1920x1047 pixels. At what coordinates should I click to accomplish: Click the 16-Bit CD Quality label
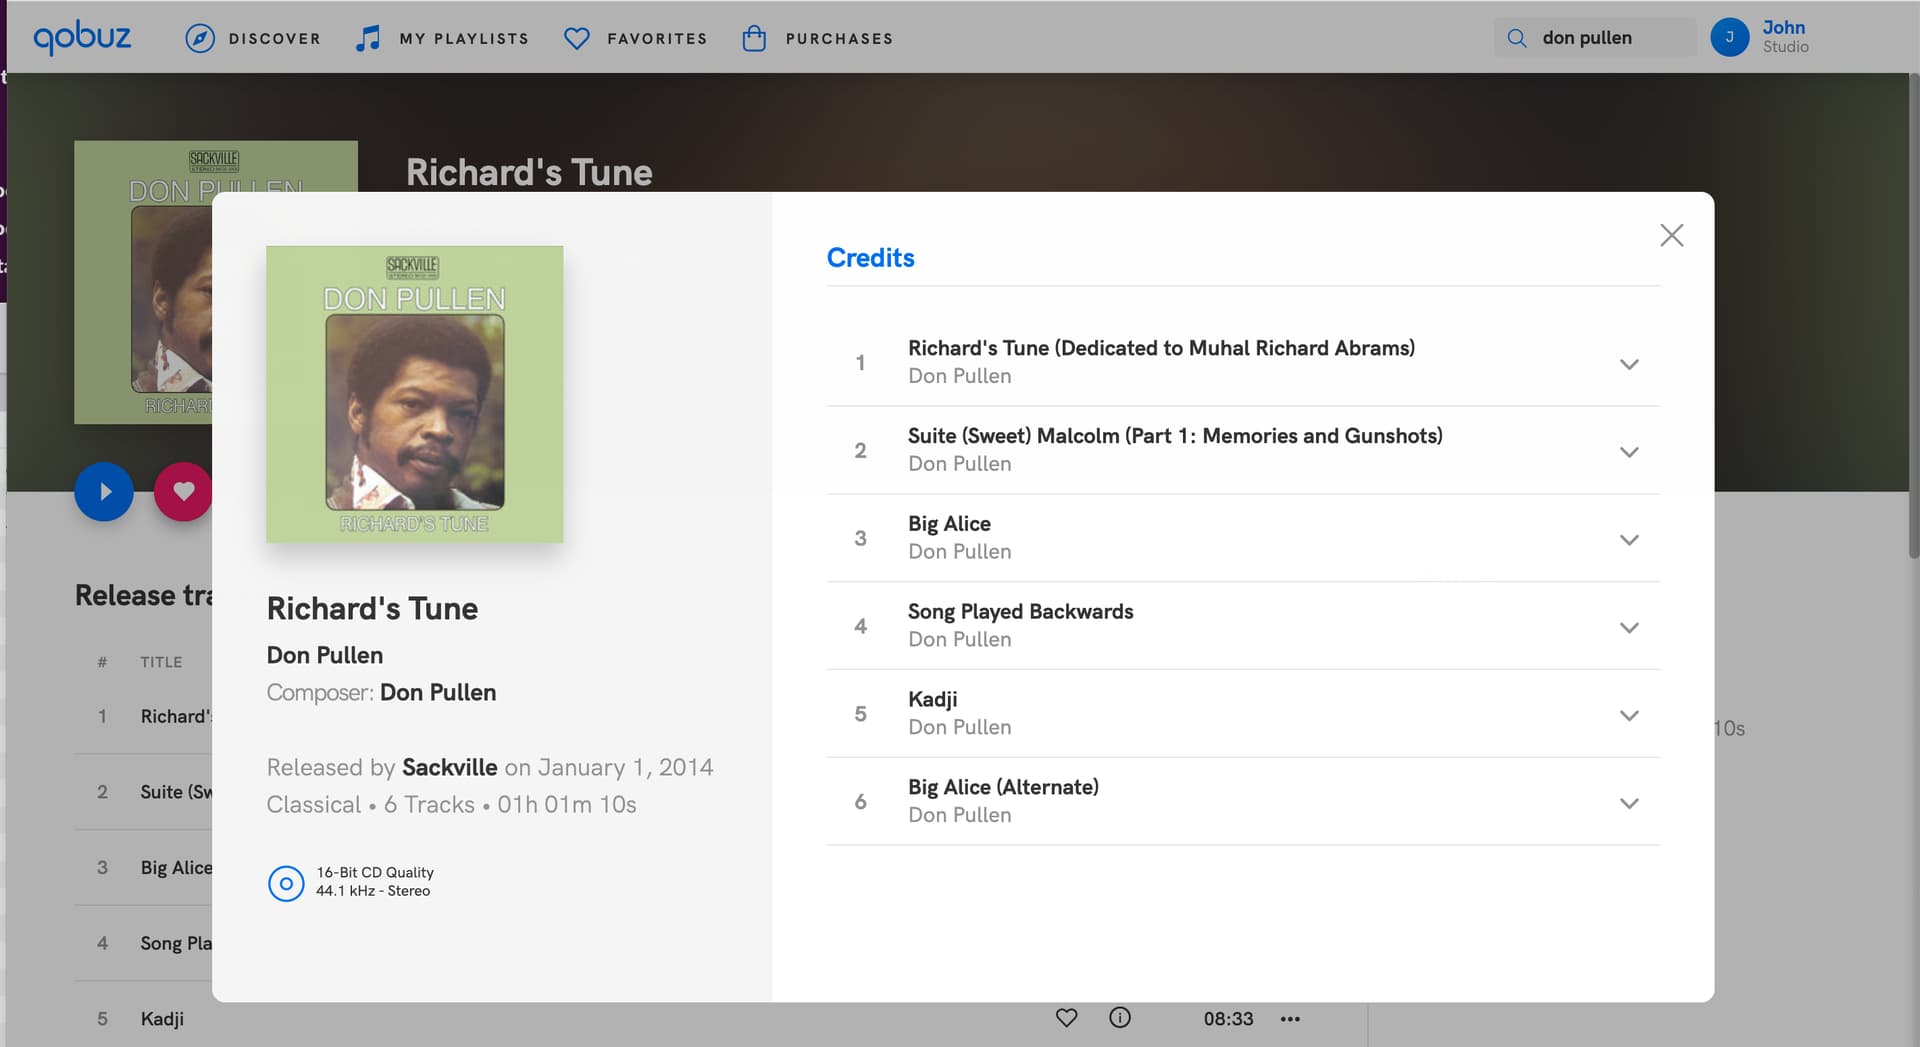375,873
